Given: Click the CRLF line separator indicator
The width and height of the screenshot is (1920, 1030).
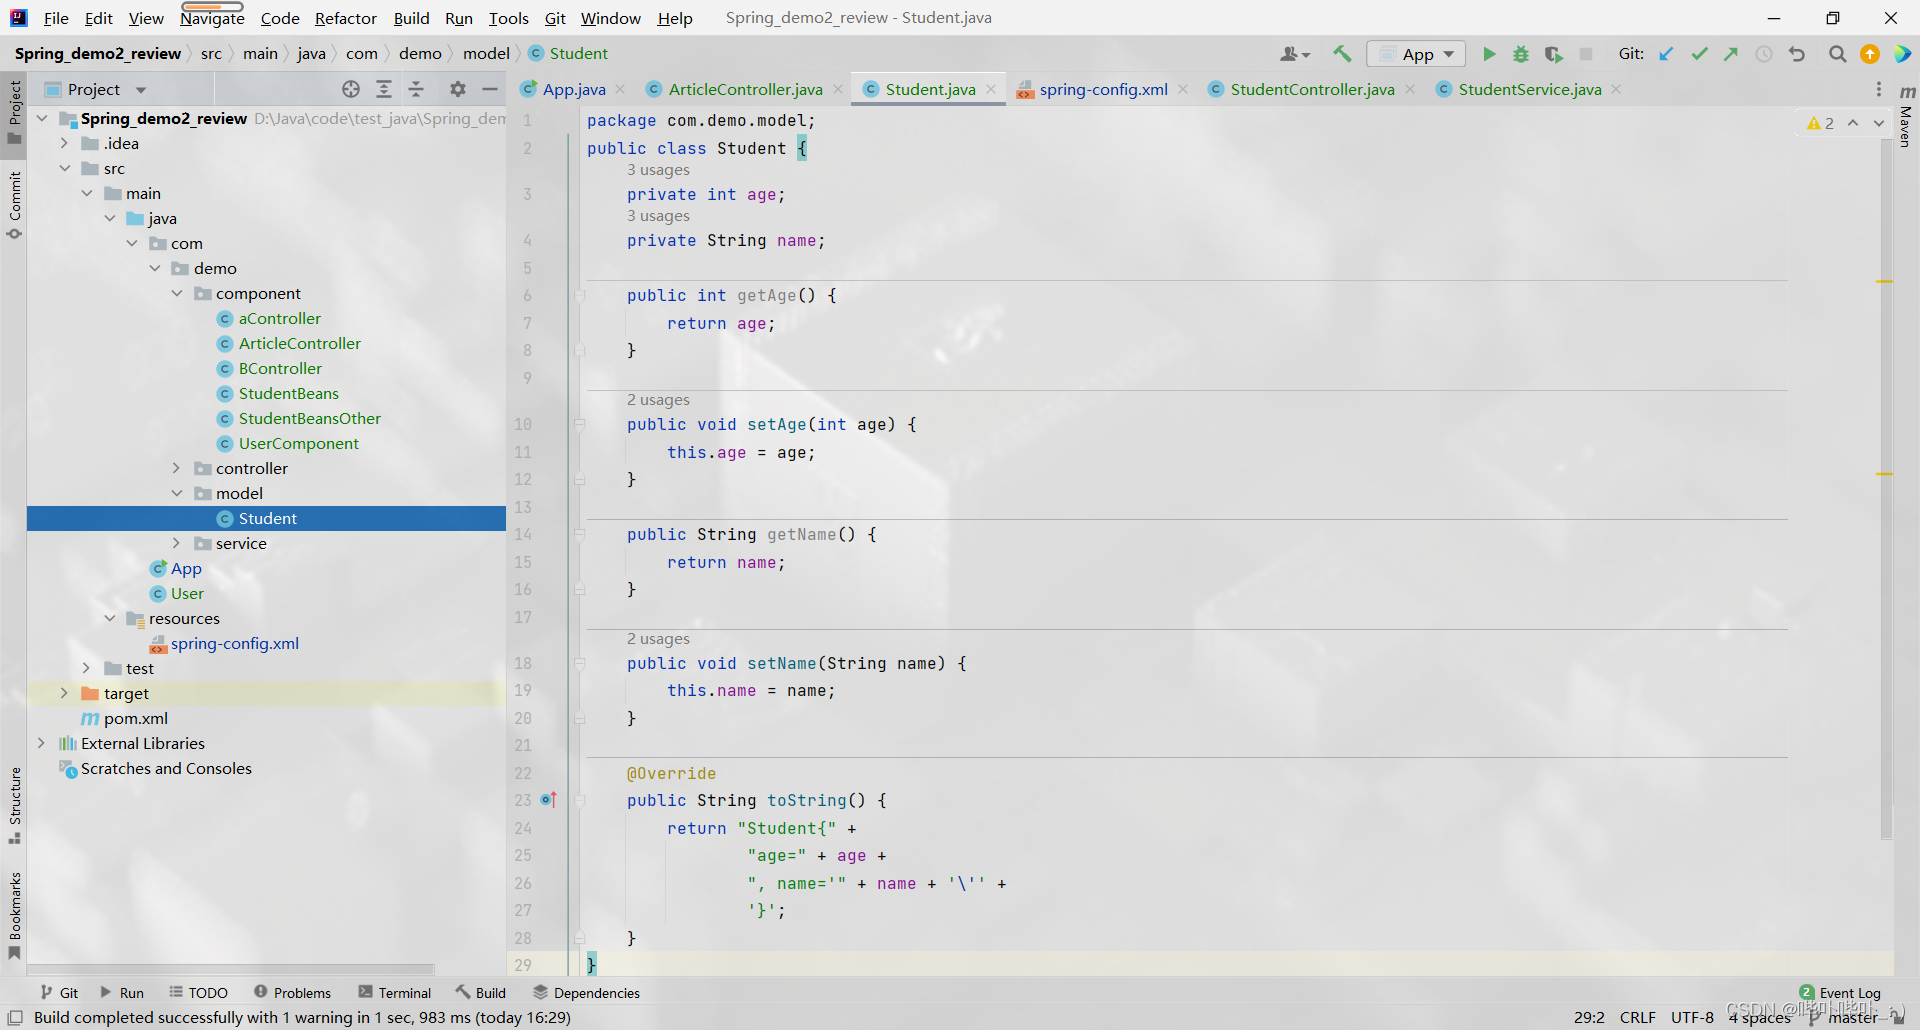Looking at the screenshot, I should click(1637, 1017).
